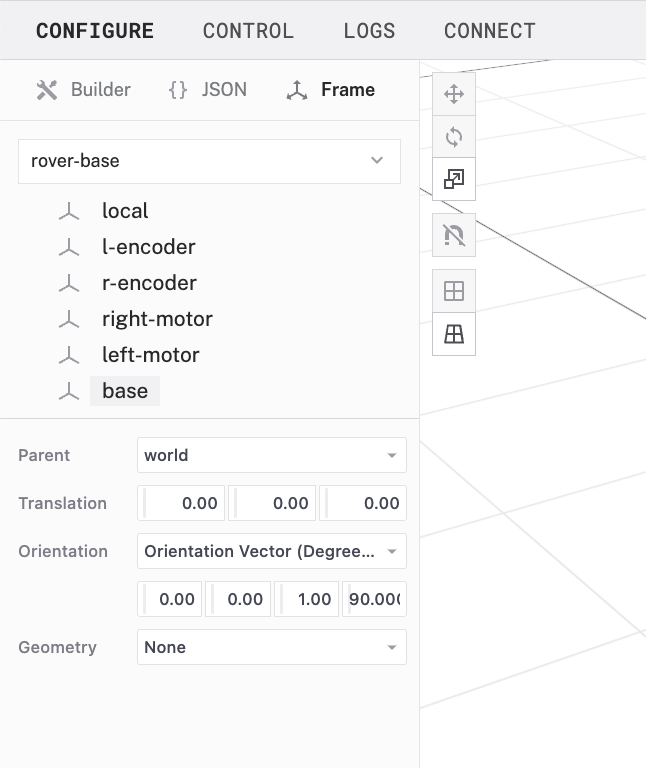The height and width of the screenshot is (768, 646).
Task: Open the Parent world dropdown
Action: click(271, 455)
